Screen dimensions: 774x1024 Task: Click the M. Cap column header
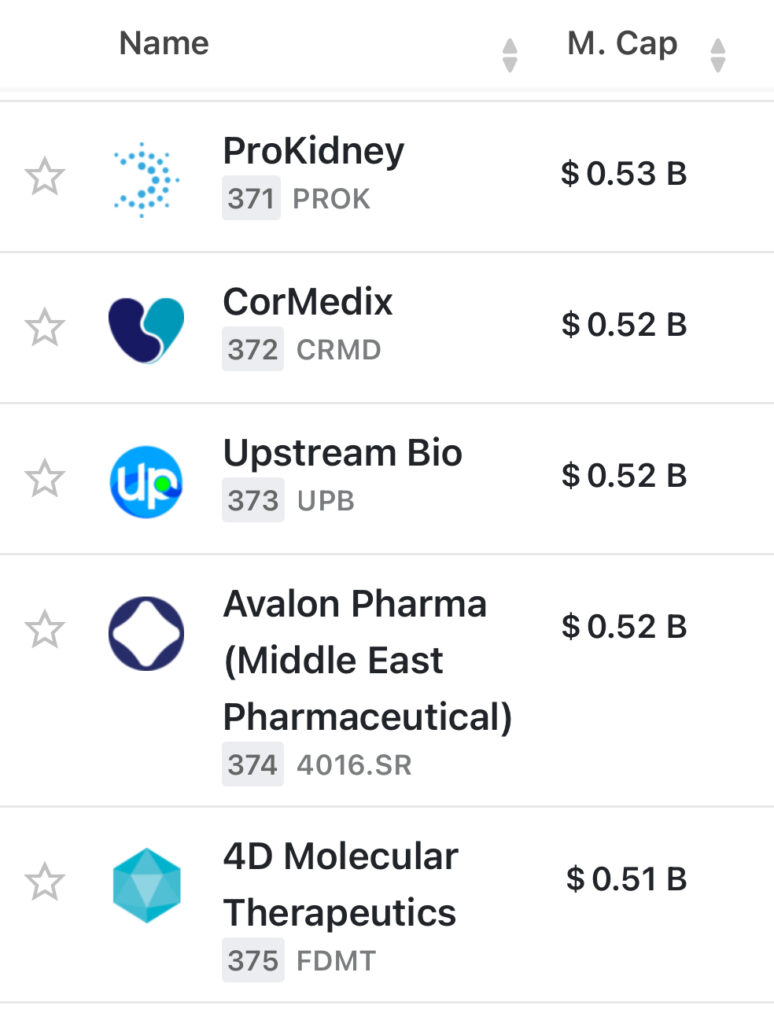click(622, 44)
